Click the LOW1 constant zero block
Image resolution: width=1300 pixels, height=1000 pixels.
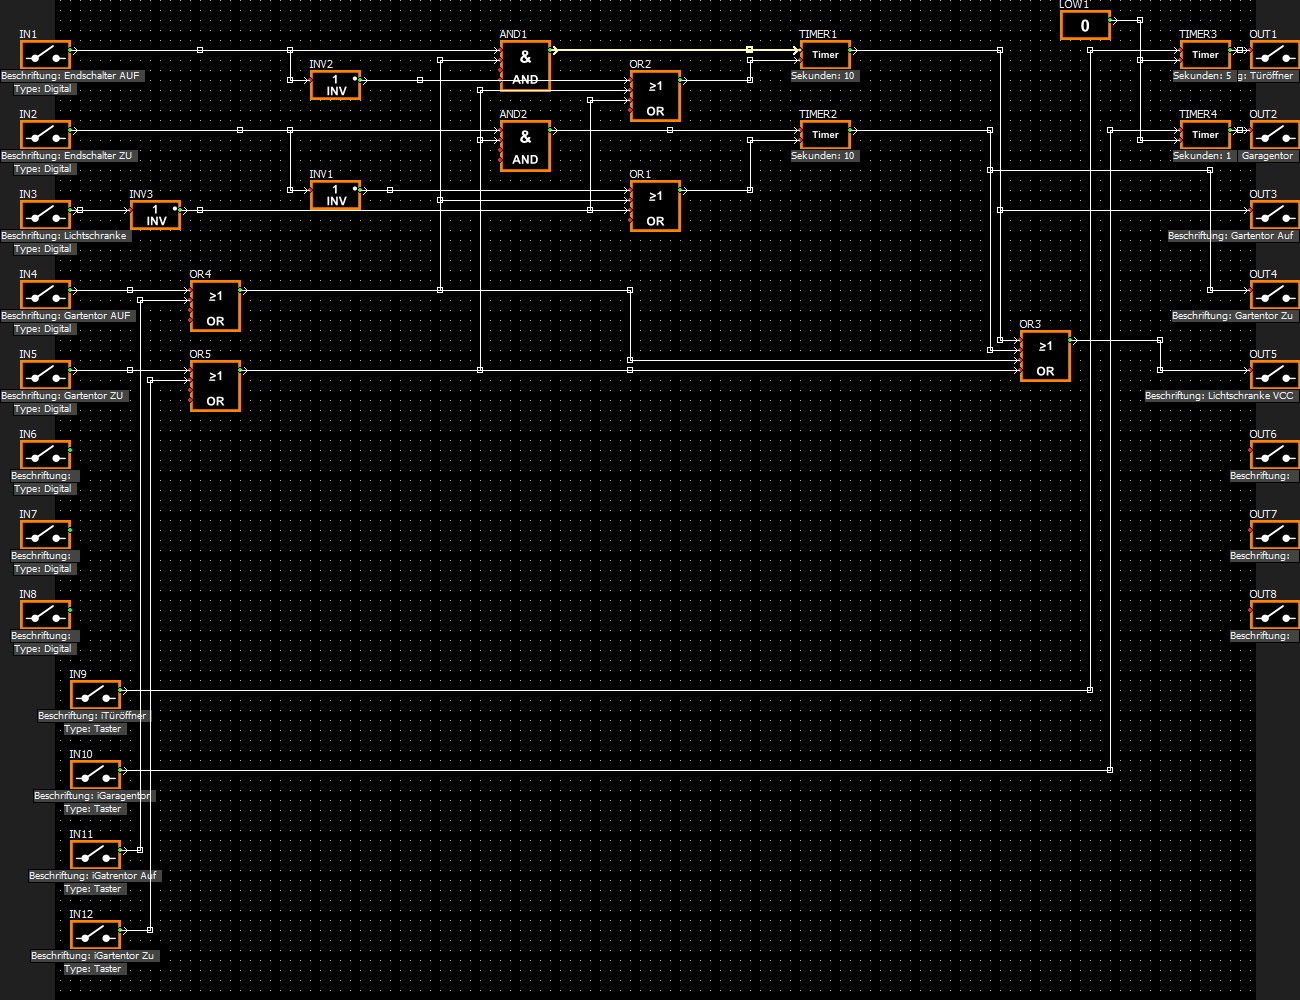coord(1085,26)
